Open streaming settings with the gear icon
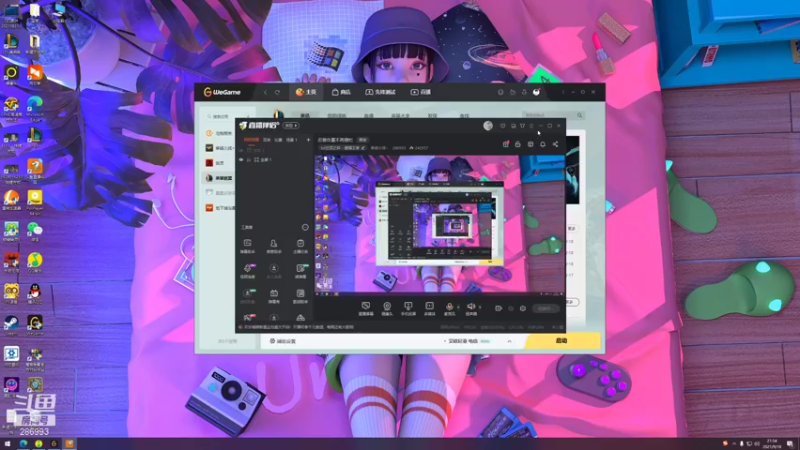This screenshot has width=800, height=450. pos(523,308)
